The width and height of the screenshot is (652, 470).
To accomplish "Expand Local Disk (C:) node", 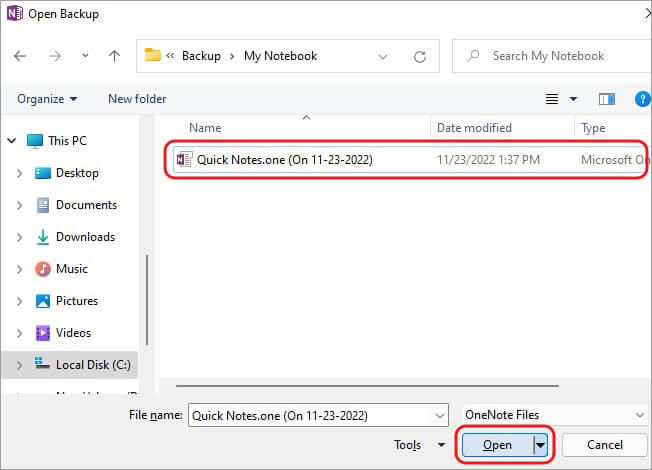I will point(19,365).
